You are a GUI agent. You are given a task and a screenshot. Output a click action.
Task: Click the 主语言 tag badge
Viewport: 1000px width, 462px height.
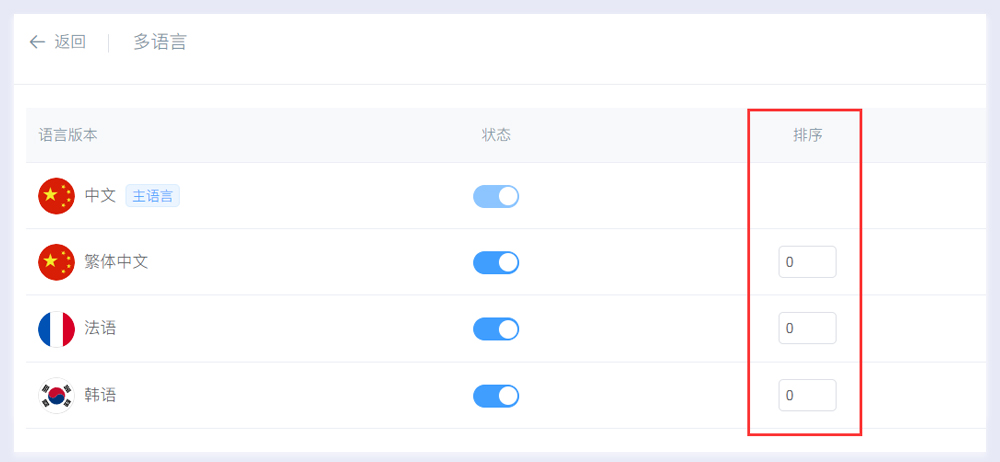point(153,196)
